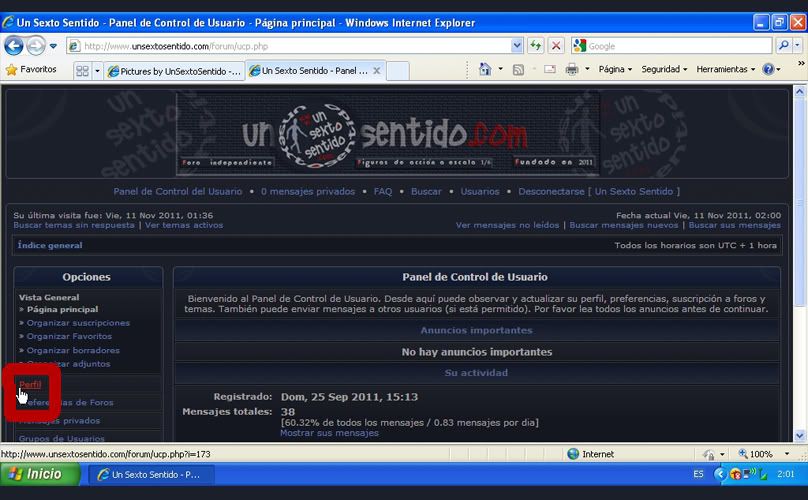Click Buscar temas sin respuesta link
Screen dimensions: 808x500
[x=74, y=225]
